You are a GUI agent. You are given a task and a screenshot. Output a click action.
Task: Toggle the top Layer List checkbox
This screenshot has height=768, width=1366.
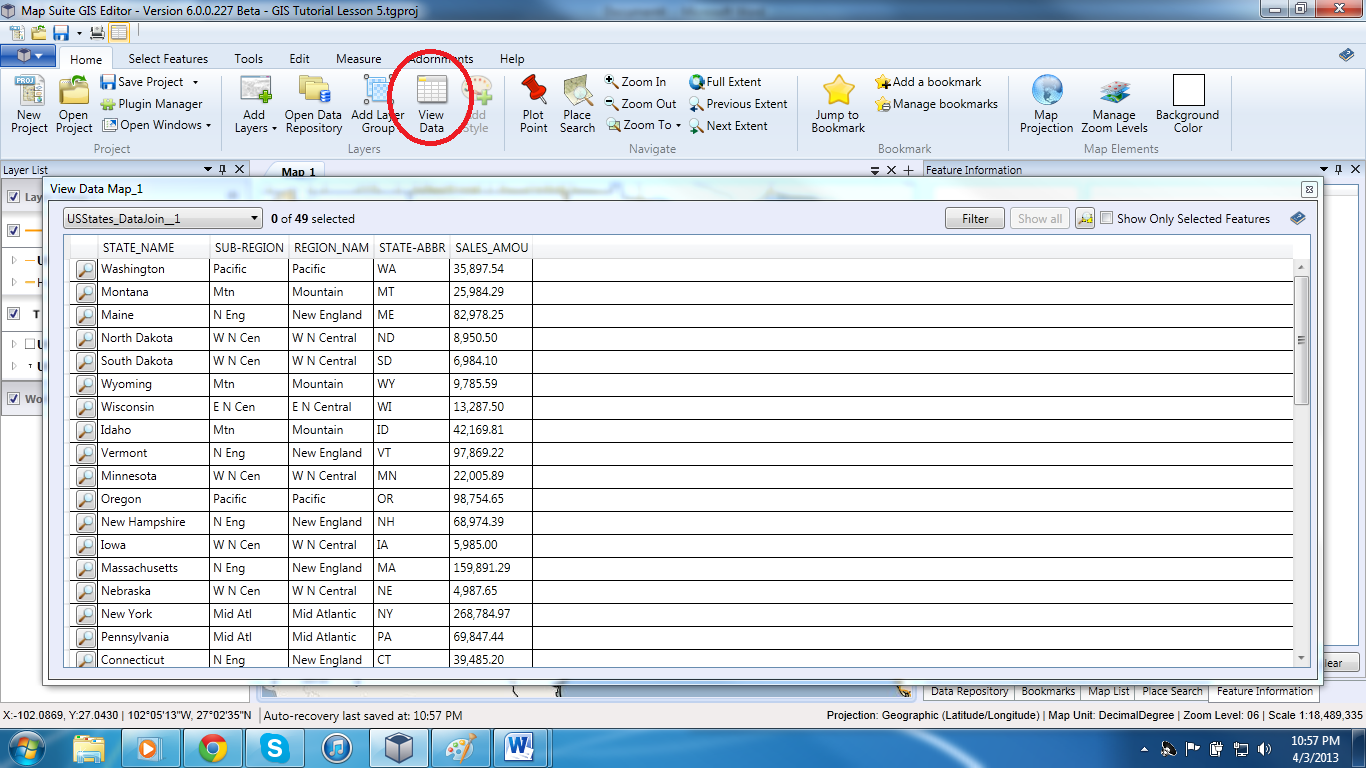tap(13, 197)
